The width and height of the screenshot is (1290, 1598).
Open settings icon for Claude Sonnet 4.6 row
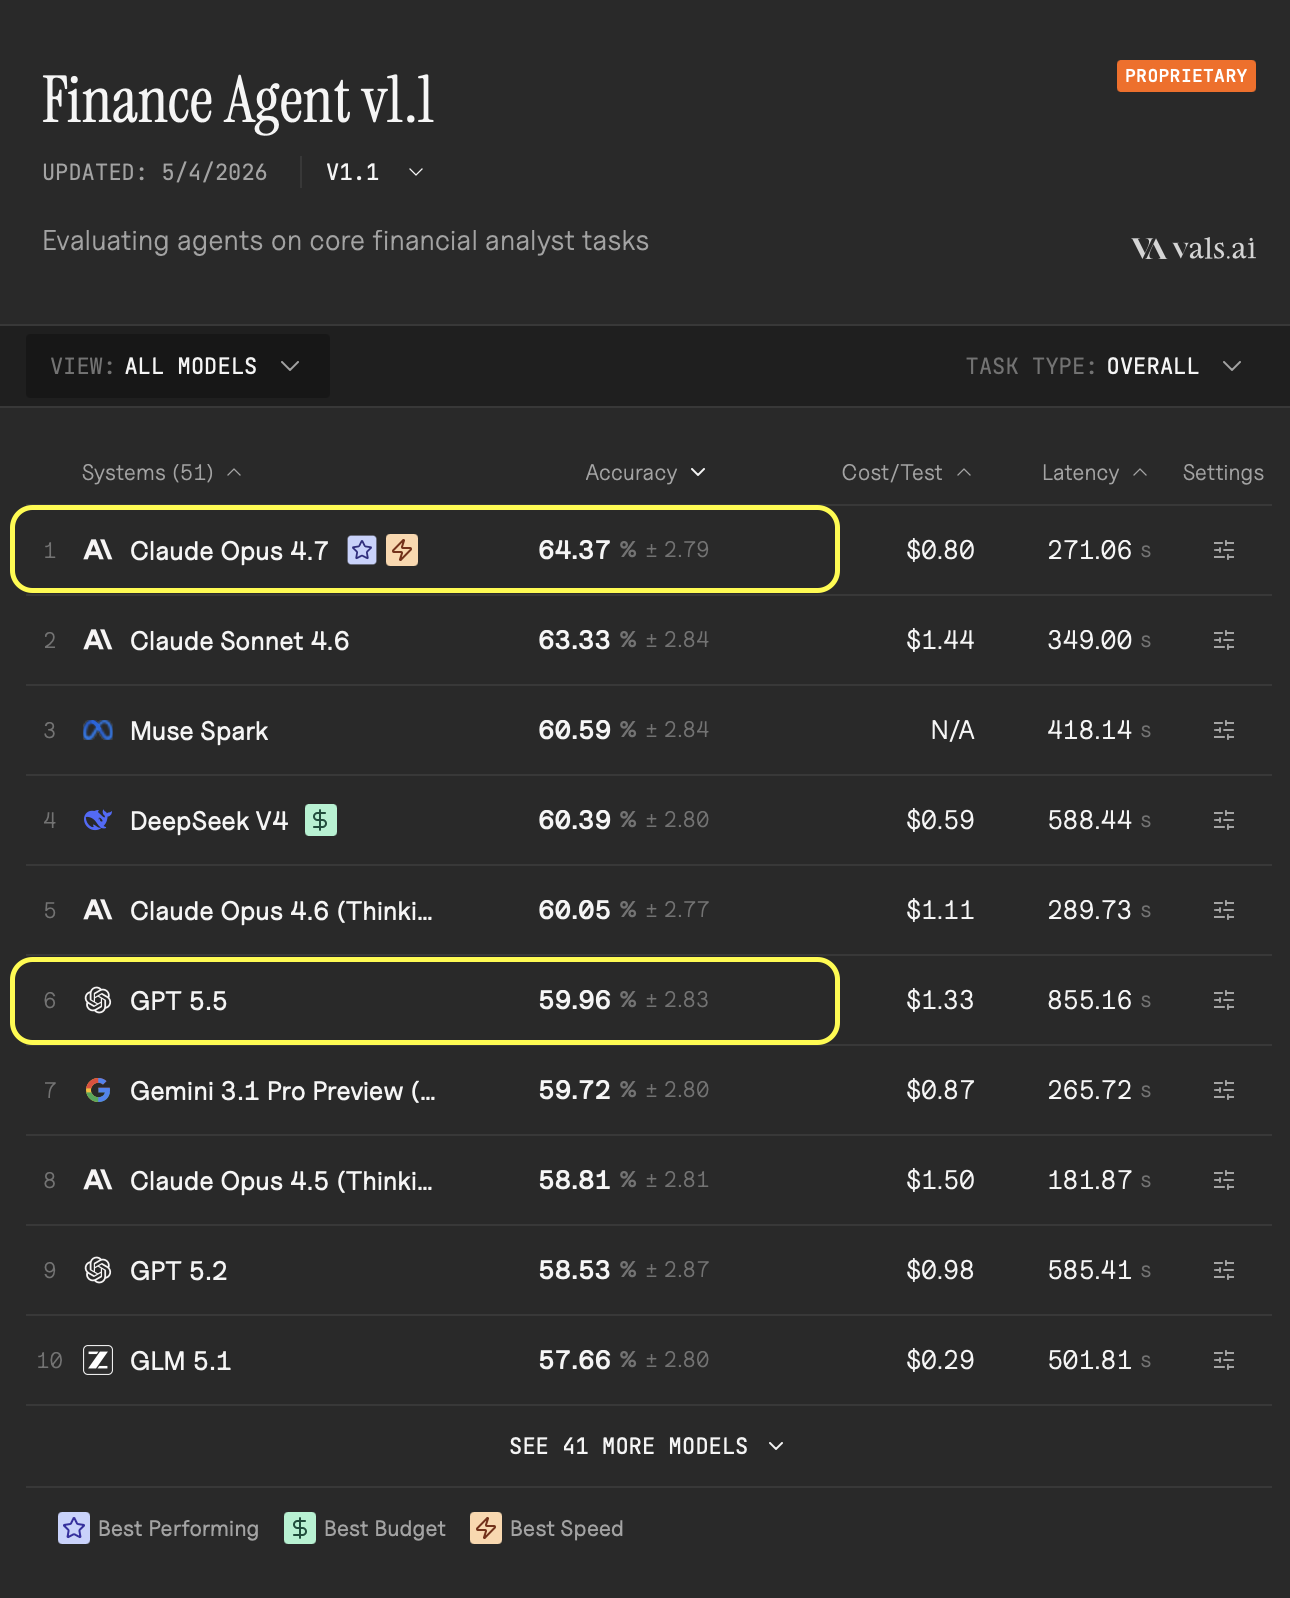(1224, 640)
